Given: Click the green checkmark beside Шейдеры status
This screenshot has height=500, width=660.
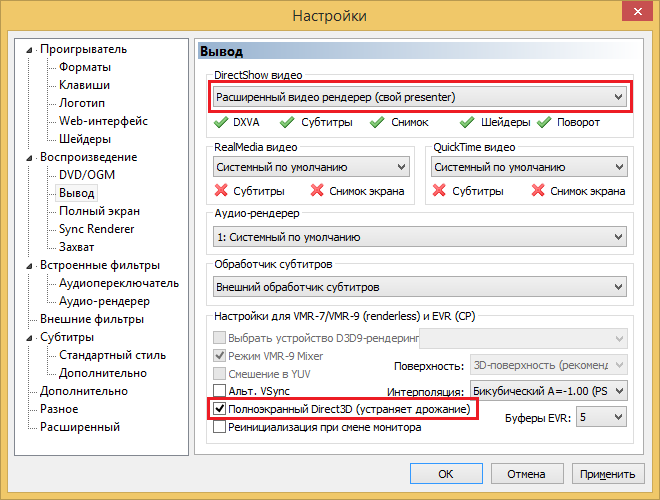Looking at the screenshot, I should [468, 123].
